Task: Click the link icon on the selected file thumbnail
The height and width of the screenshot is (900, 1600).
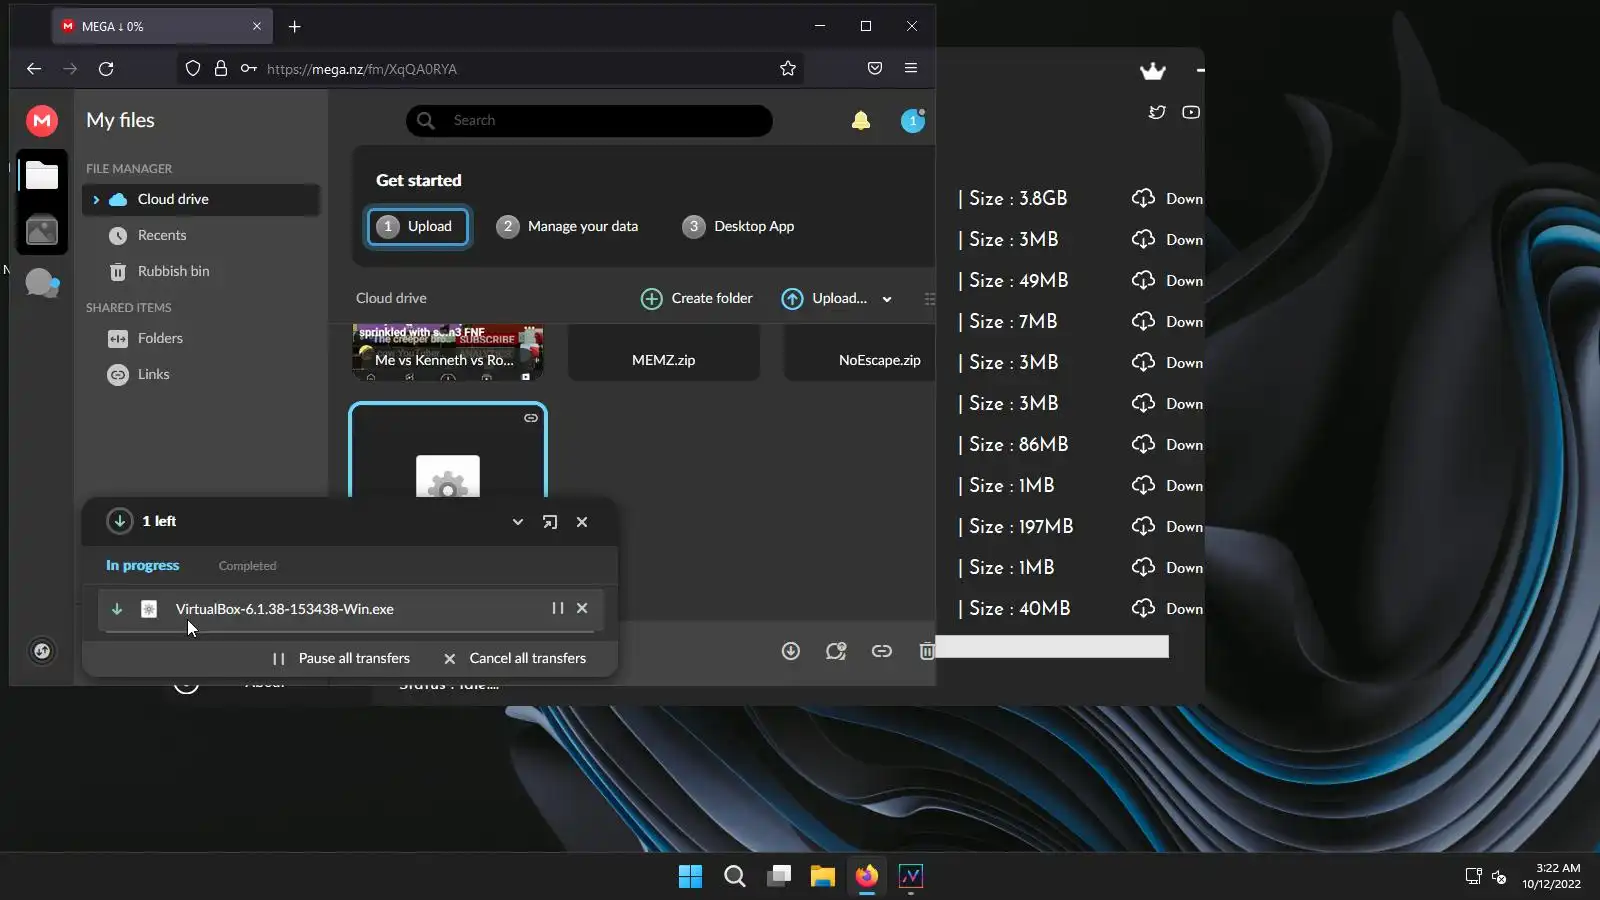Action: [x=531, y=418]
